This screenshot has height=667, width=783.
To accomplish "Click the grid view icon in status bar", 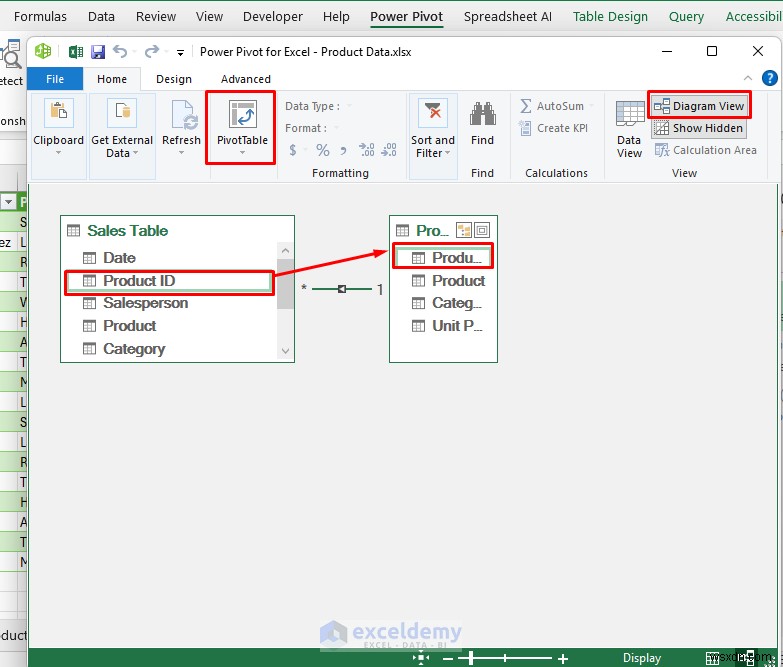I will [712, 659].
